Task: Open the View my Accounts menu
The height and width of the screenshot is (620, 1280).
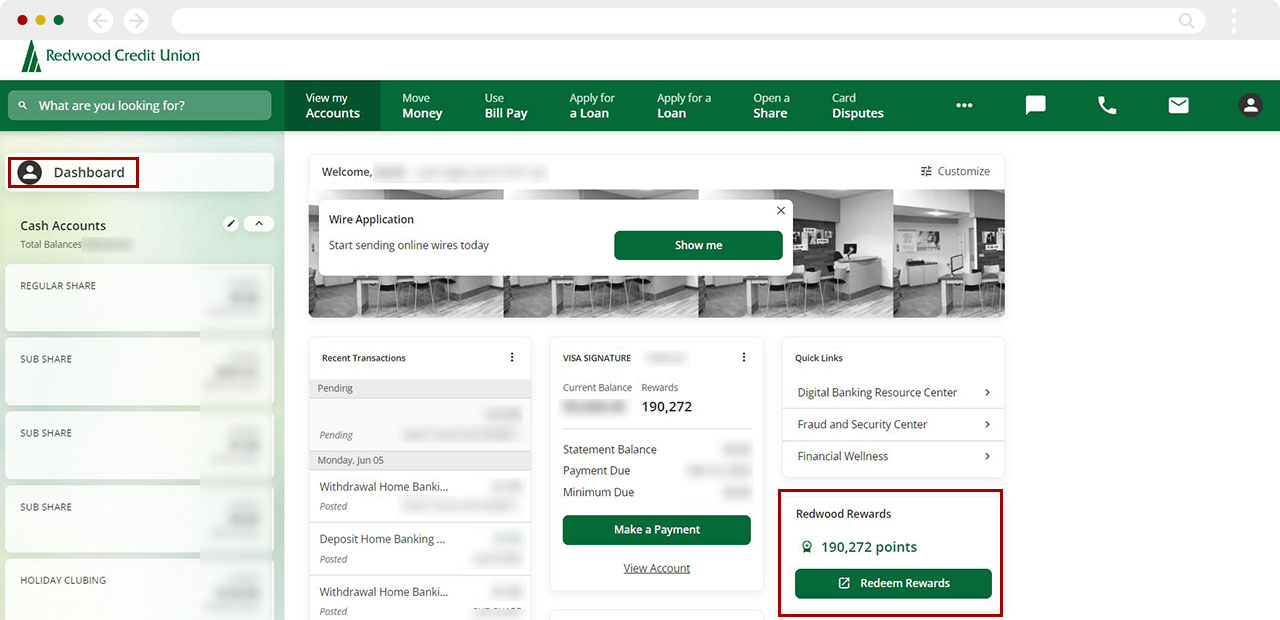Action: (x=333, y=105)
